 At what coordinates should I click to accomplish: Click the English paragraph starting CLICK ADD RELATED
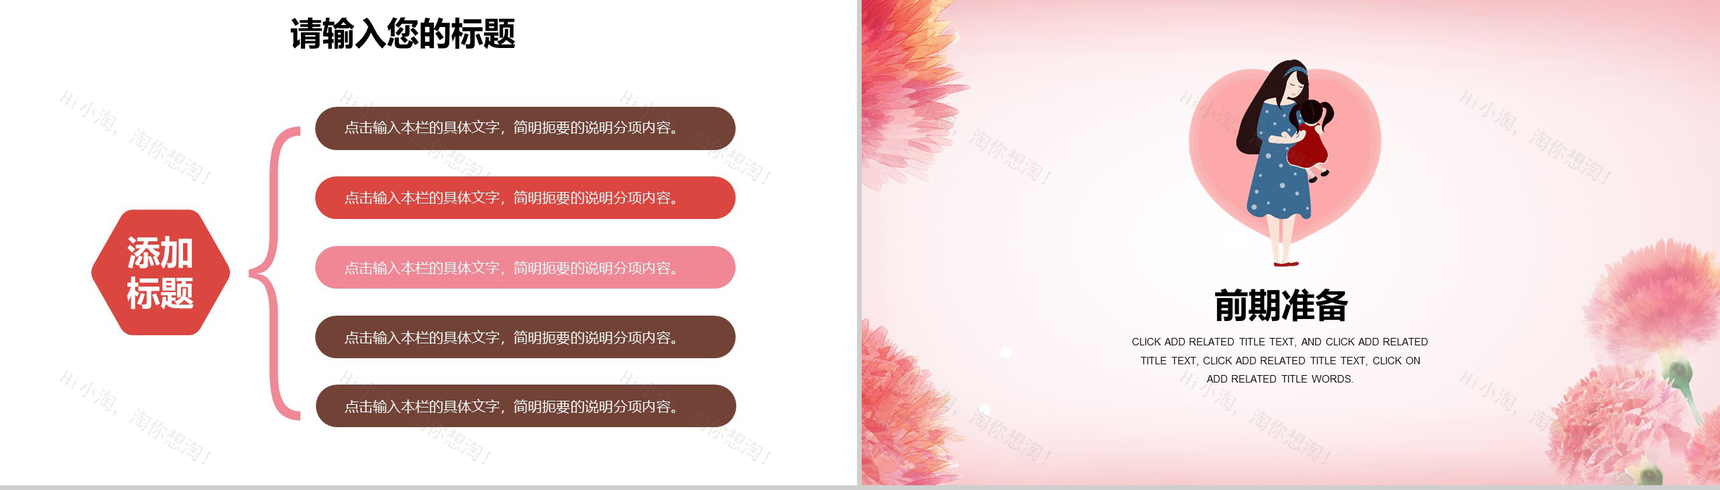click(1280, 360)
